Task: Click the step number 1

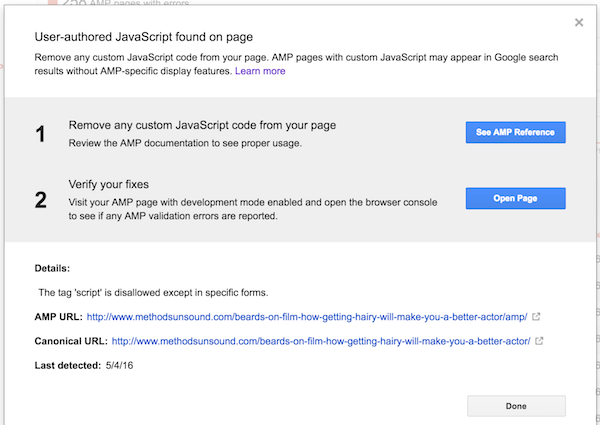Action: (40, 134)
